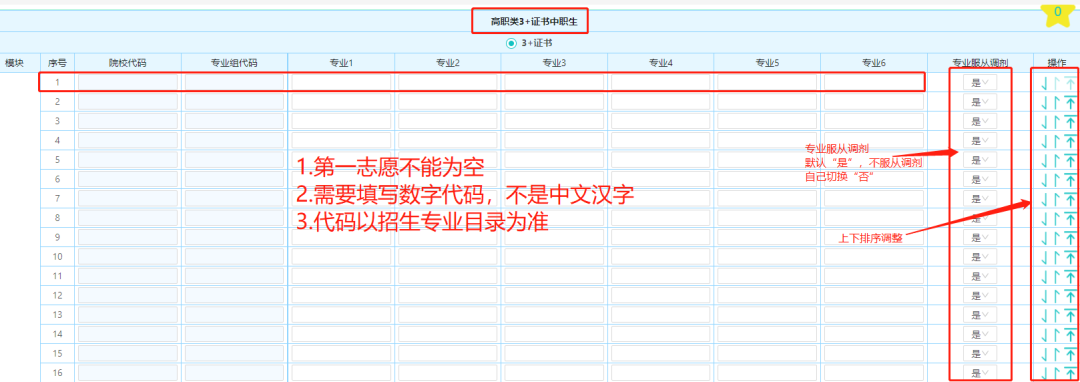Screen dimensions: 1080x382
Task: Move row 5 up one position
Action: 1056,160
